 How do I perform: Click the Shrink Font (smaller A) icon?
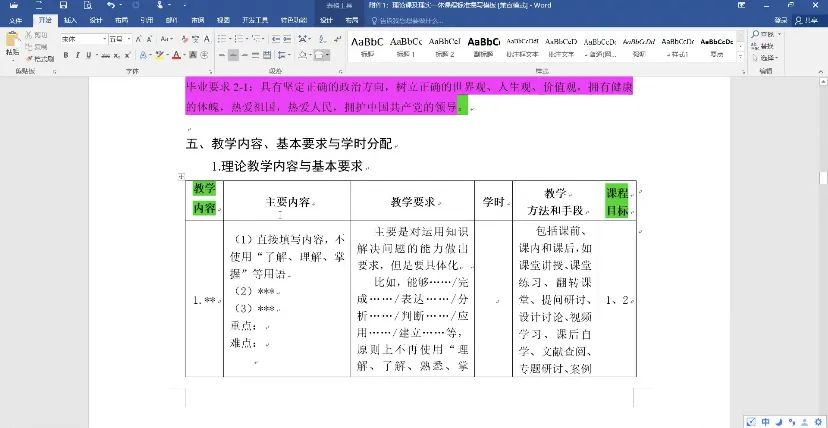tap(149, 39)
